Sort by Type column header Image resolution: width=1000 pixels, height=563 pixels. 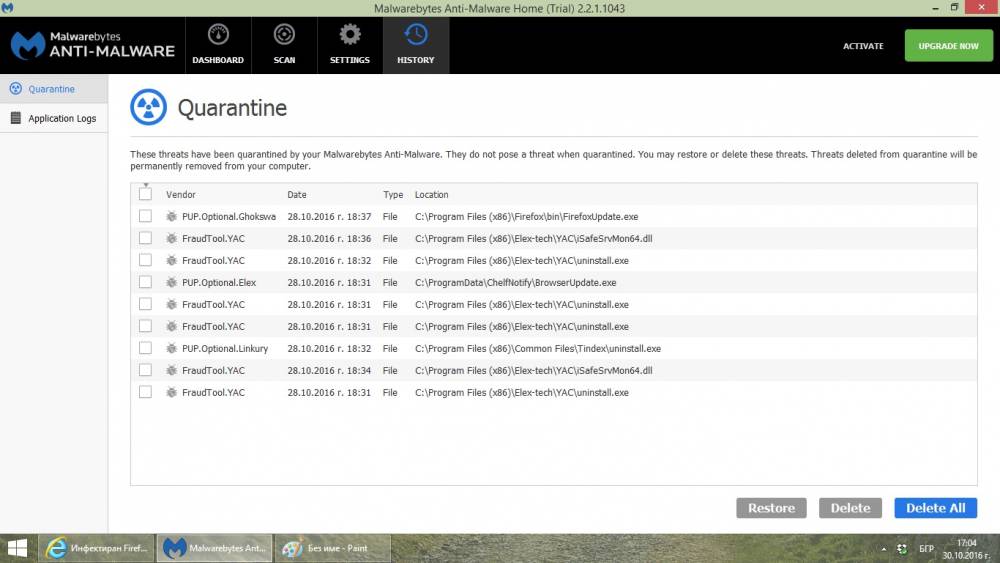pos(393,194)
